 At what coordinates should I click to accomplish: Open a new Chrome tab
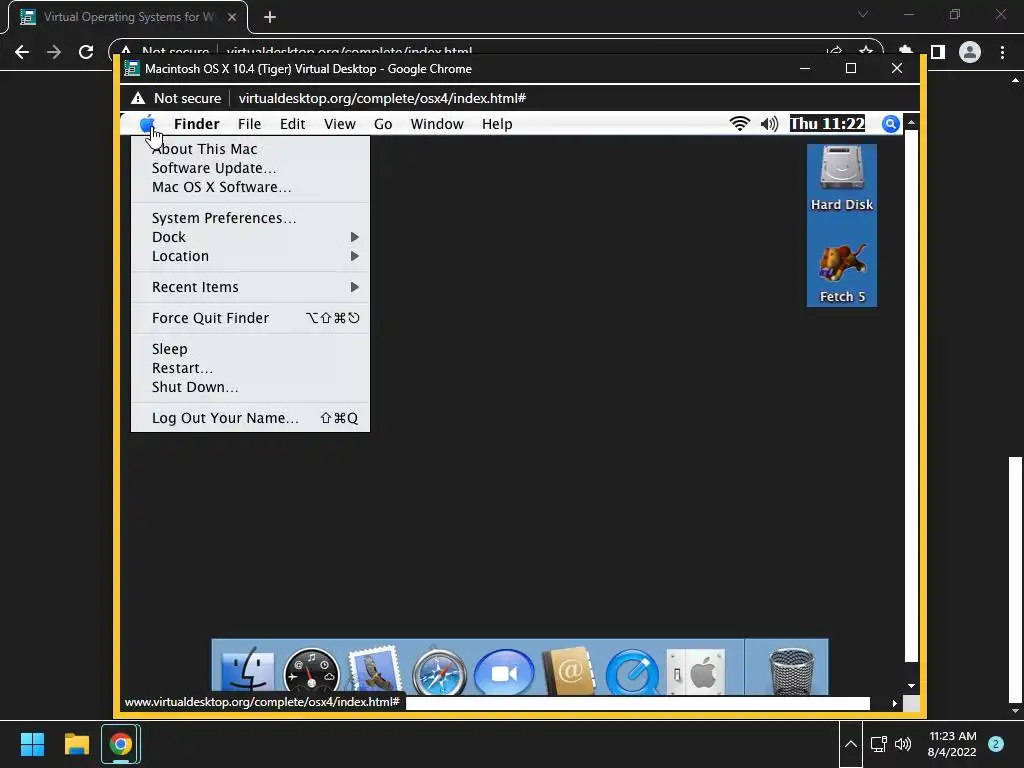270,17
